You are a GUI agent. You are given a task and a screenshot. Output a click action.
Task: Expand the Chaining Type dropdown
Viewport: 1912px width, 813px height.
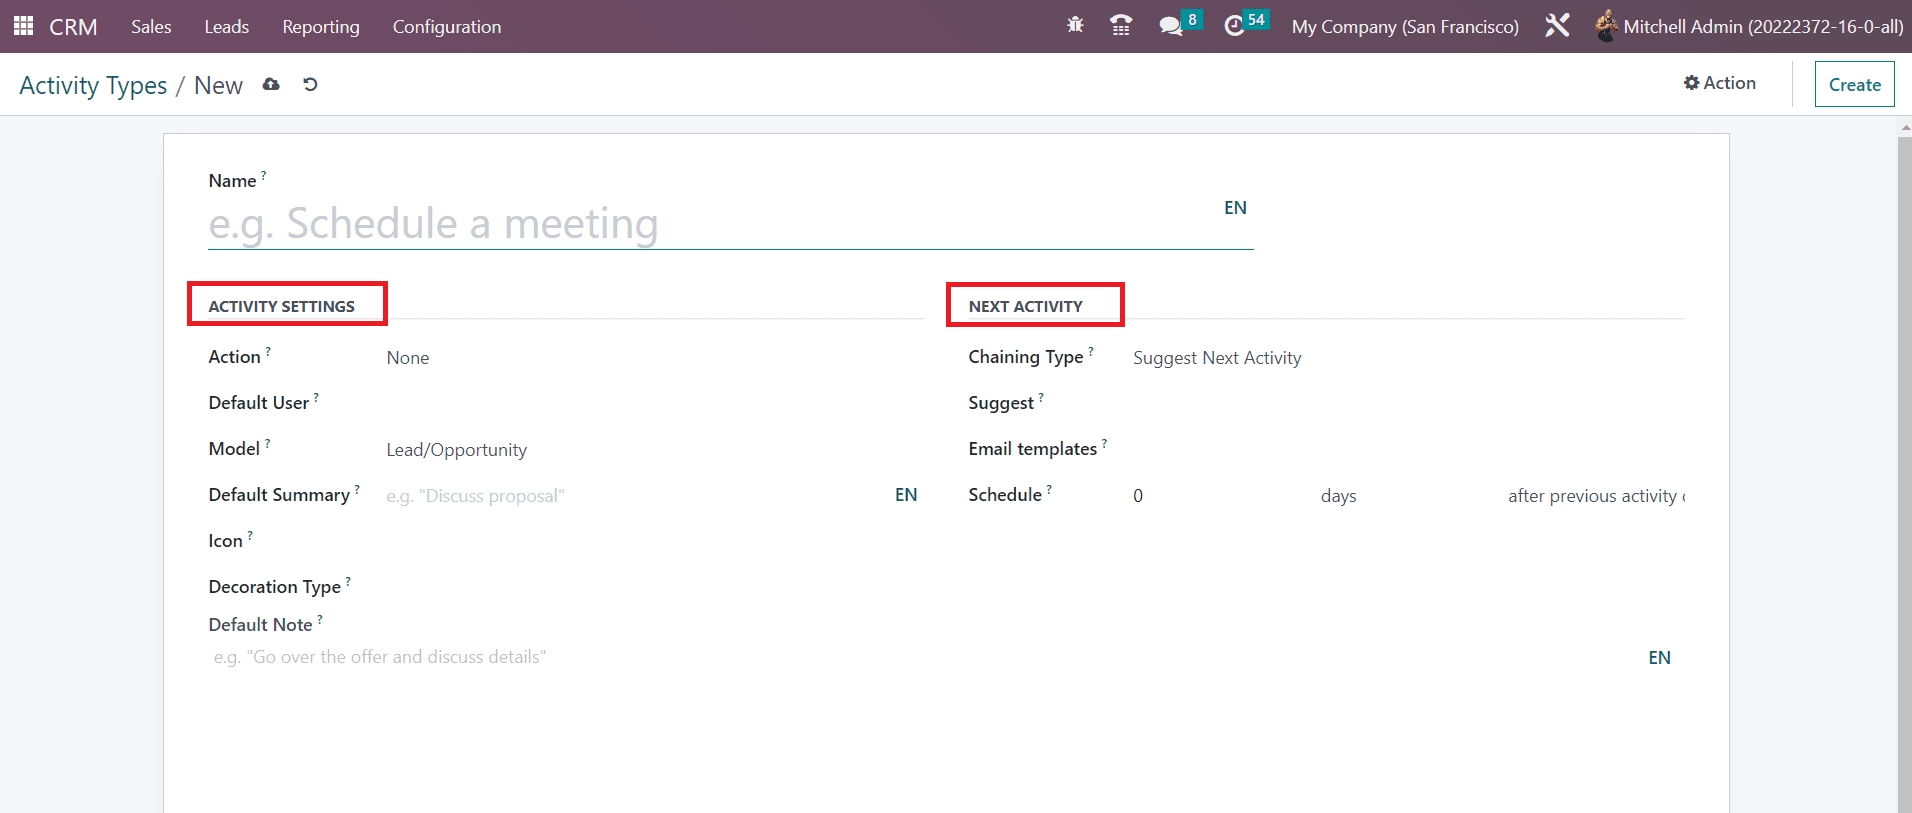click(1400, 358)
